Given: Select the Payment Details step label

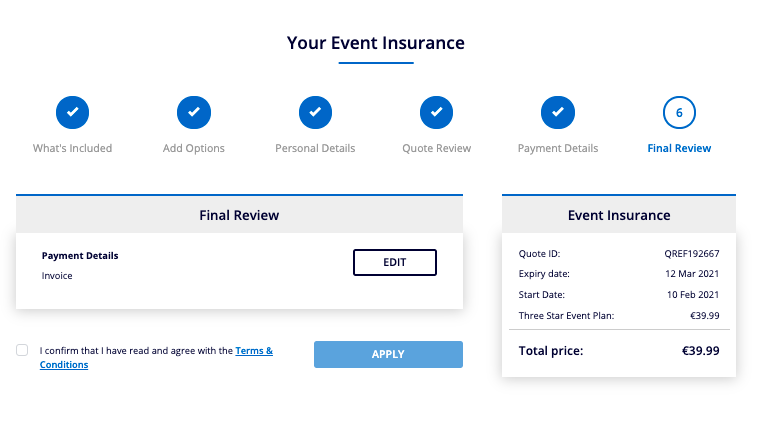Looking at the screenshot, I should click(558, 148).
